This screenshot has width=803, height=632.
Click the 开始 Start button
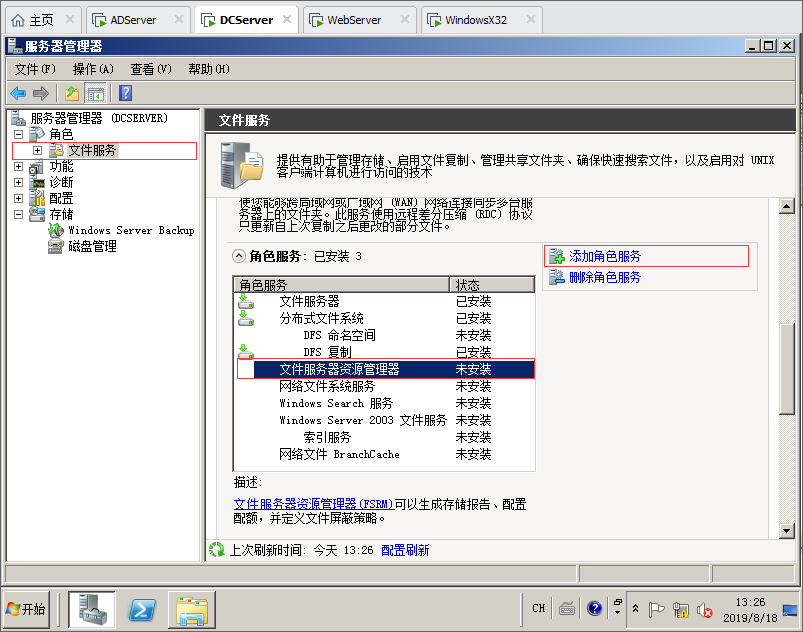pyautogui.click(x=27, y=609)
